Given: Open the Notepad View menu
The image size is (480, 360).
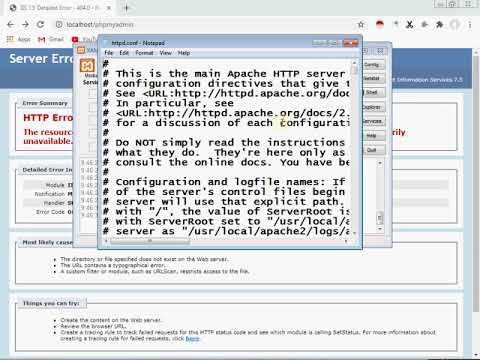Looking at the screenshot, I should click(165, 53).
